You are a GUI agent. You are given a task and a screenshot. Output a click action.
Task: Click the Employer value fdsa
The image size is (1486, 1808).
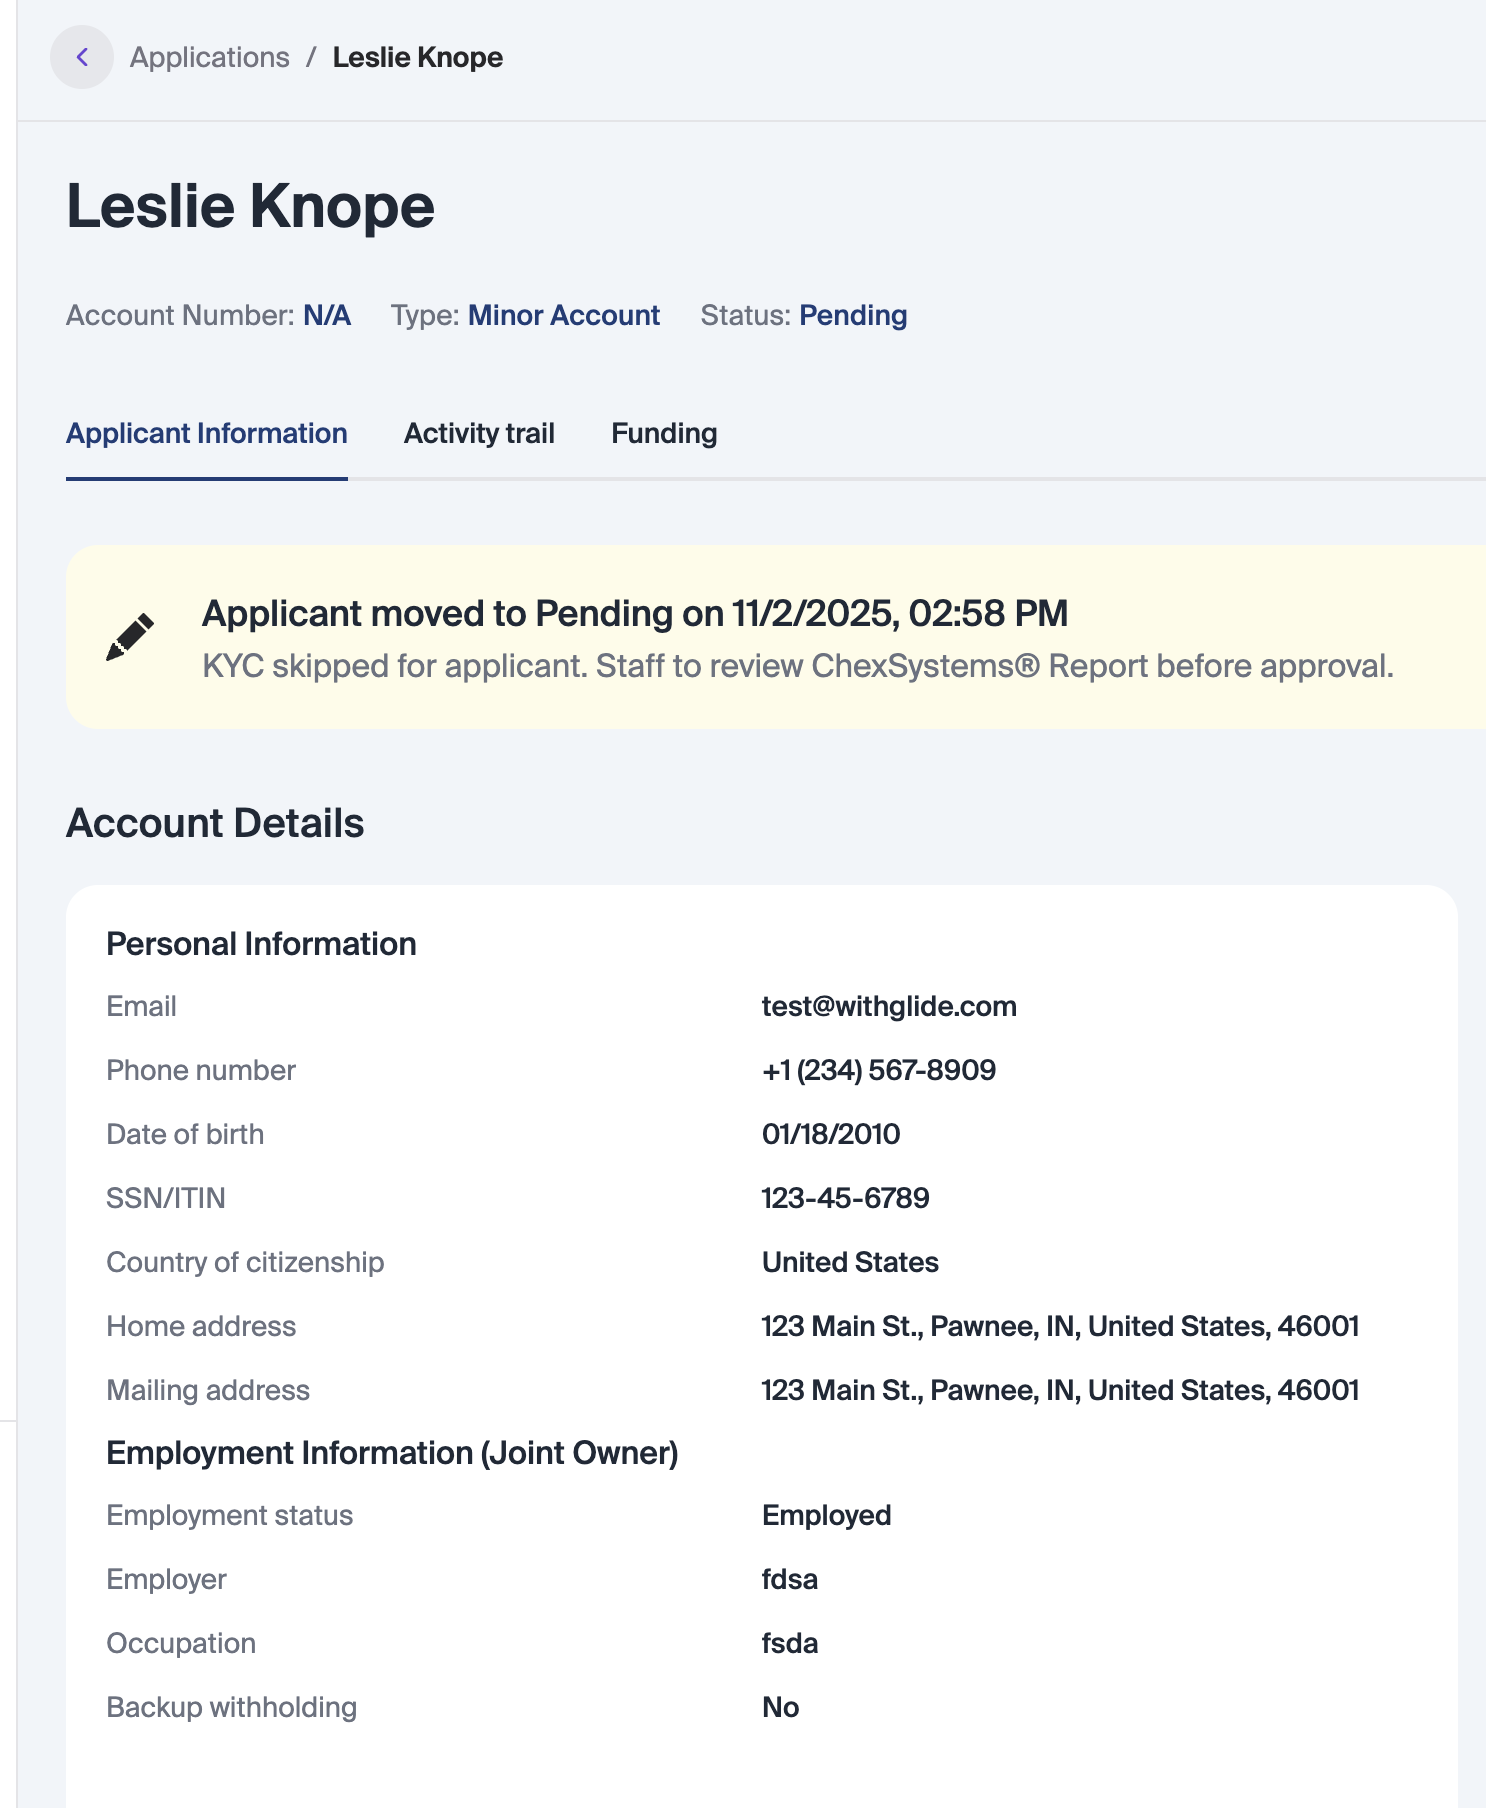coord(789,1580)
